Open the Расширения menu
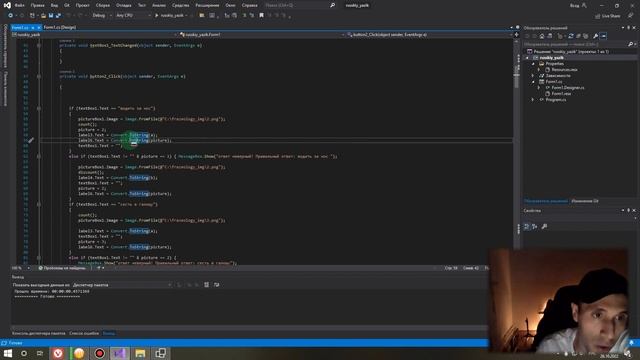Screen dimensions: 640x360 point(207,5)
